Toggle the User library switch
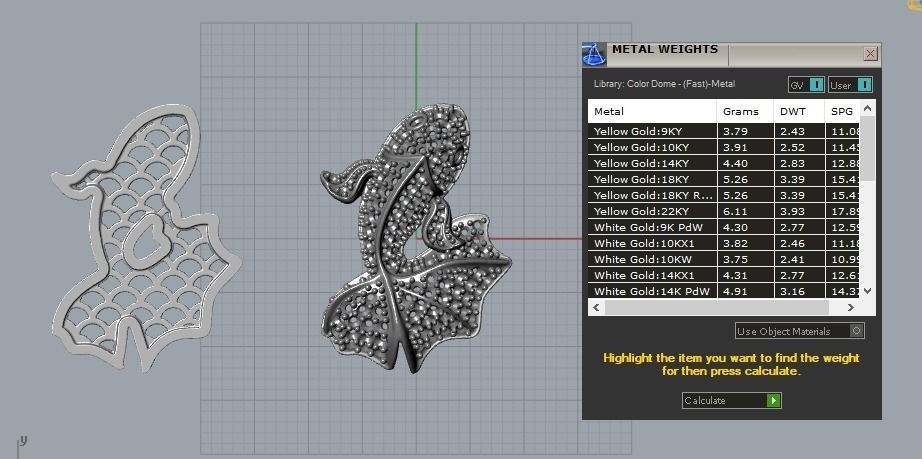The height and width of the screenshot is (459, 922). [x=864, y=85]
